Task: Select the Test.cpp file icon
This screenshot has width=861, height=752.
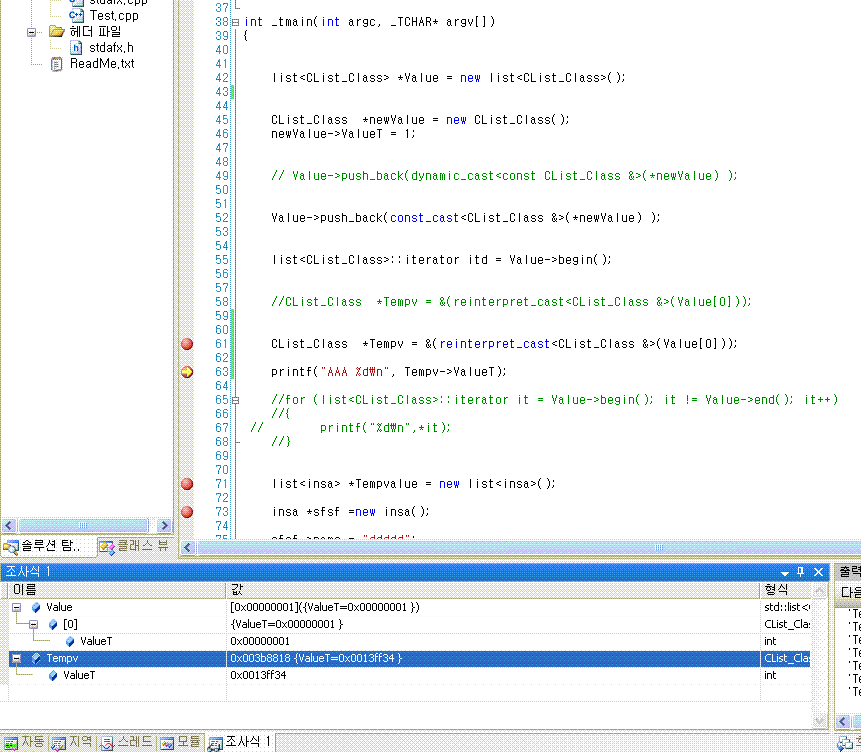Action: click(76, 15)
